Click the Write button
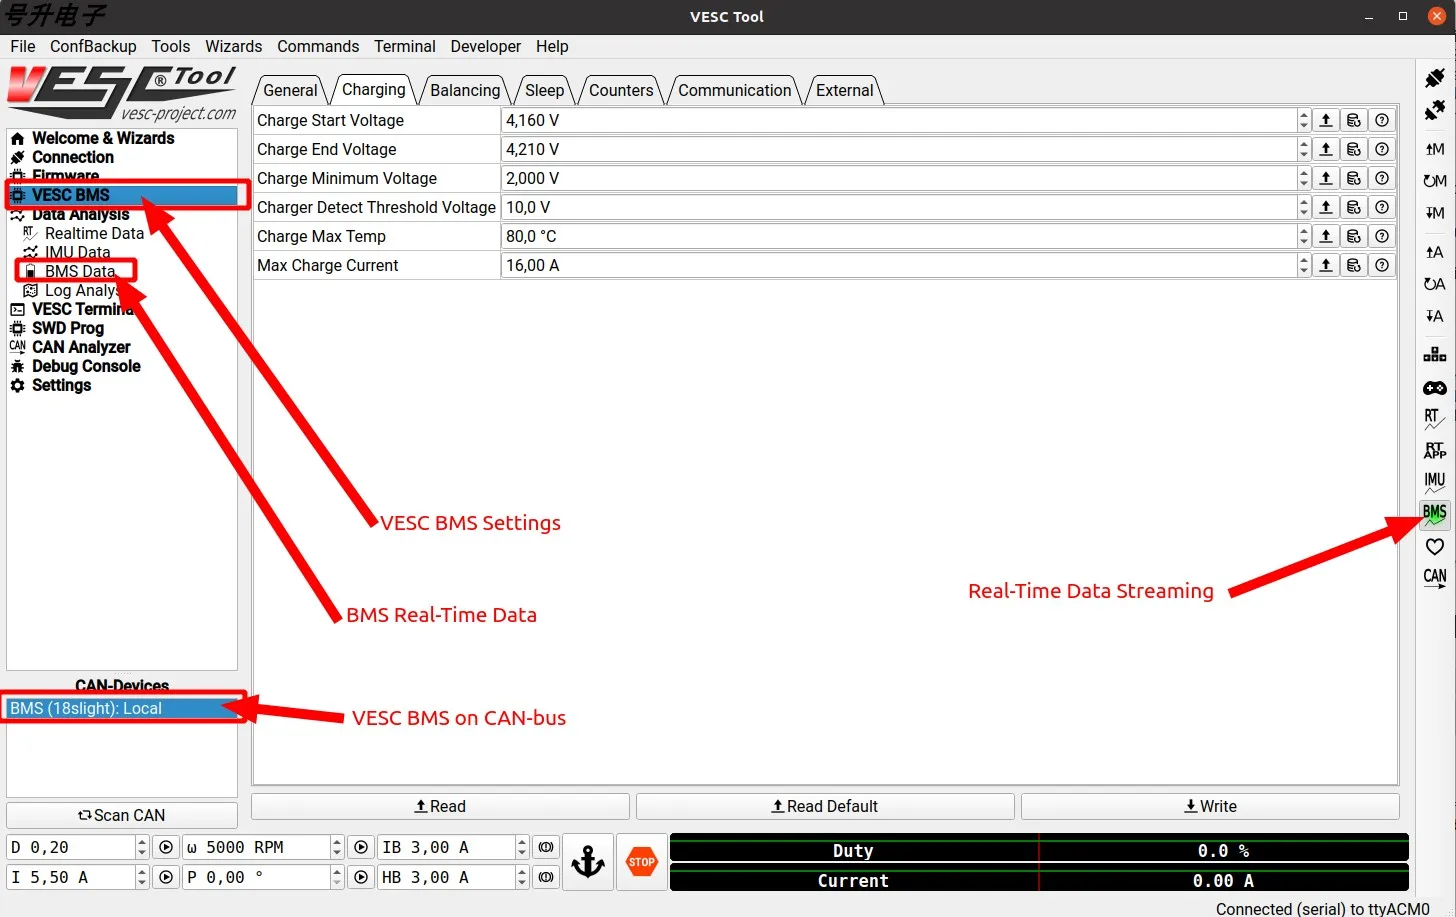 click(x=1210, y=806)
